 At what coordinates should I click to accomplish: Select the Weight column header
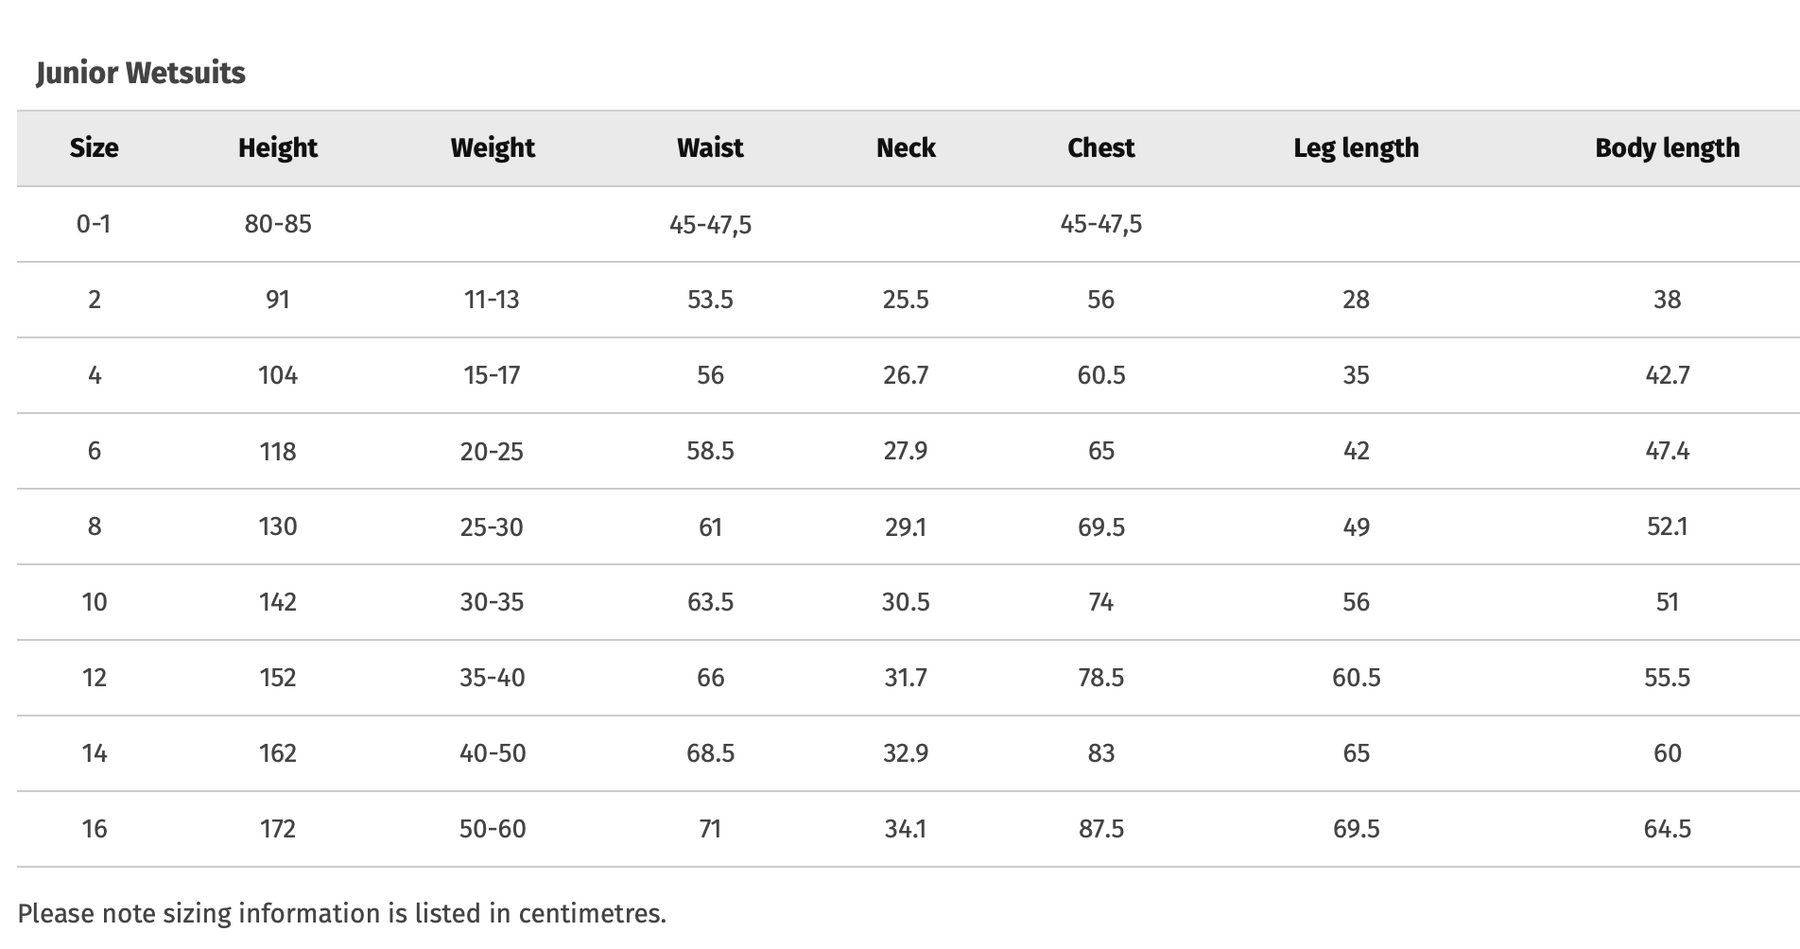(x=492, y=148)
